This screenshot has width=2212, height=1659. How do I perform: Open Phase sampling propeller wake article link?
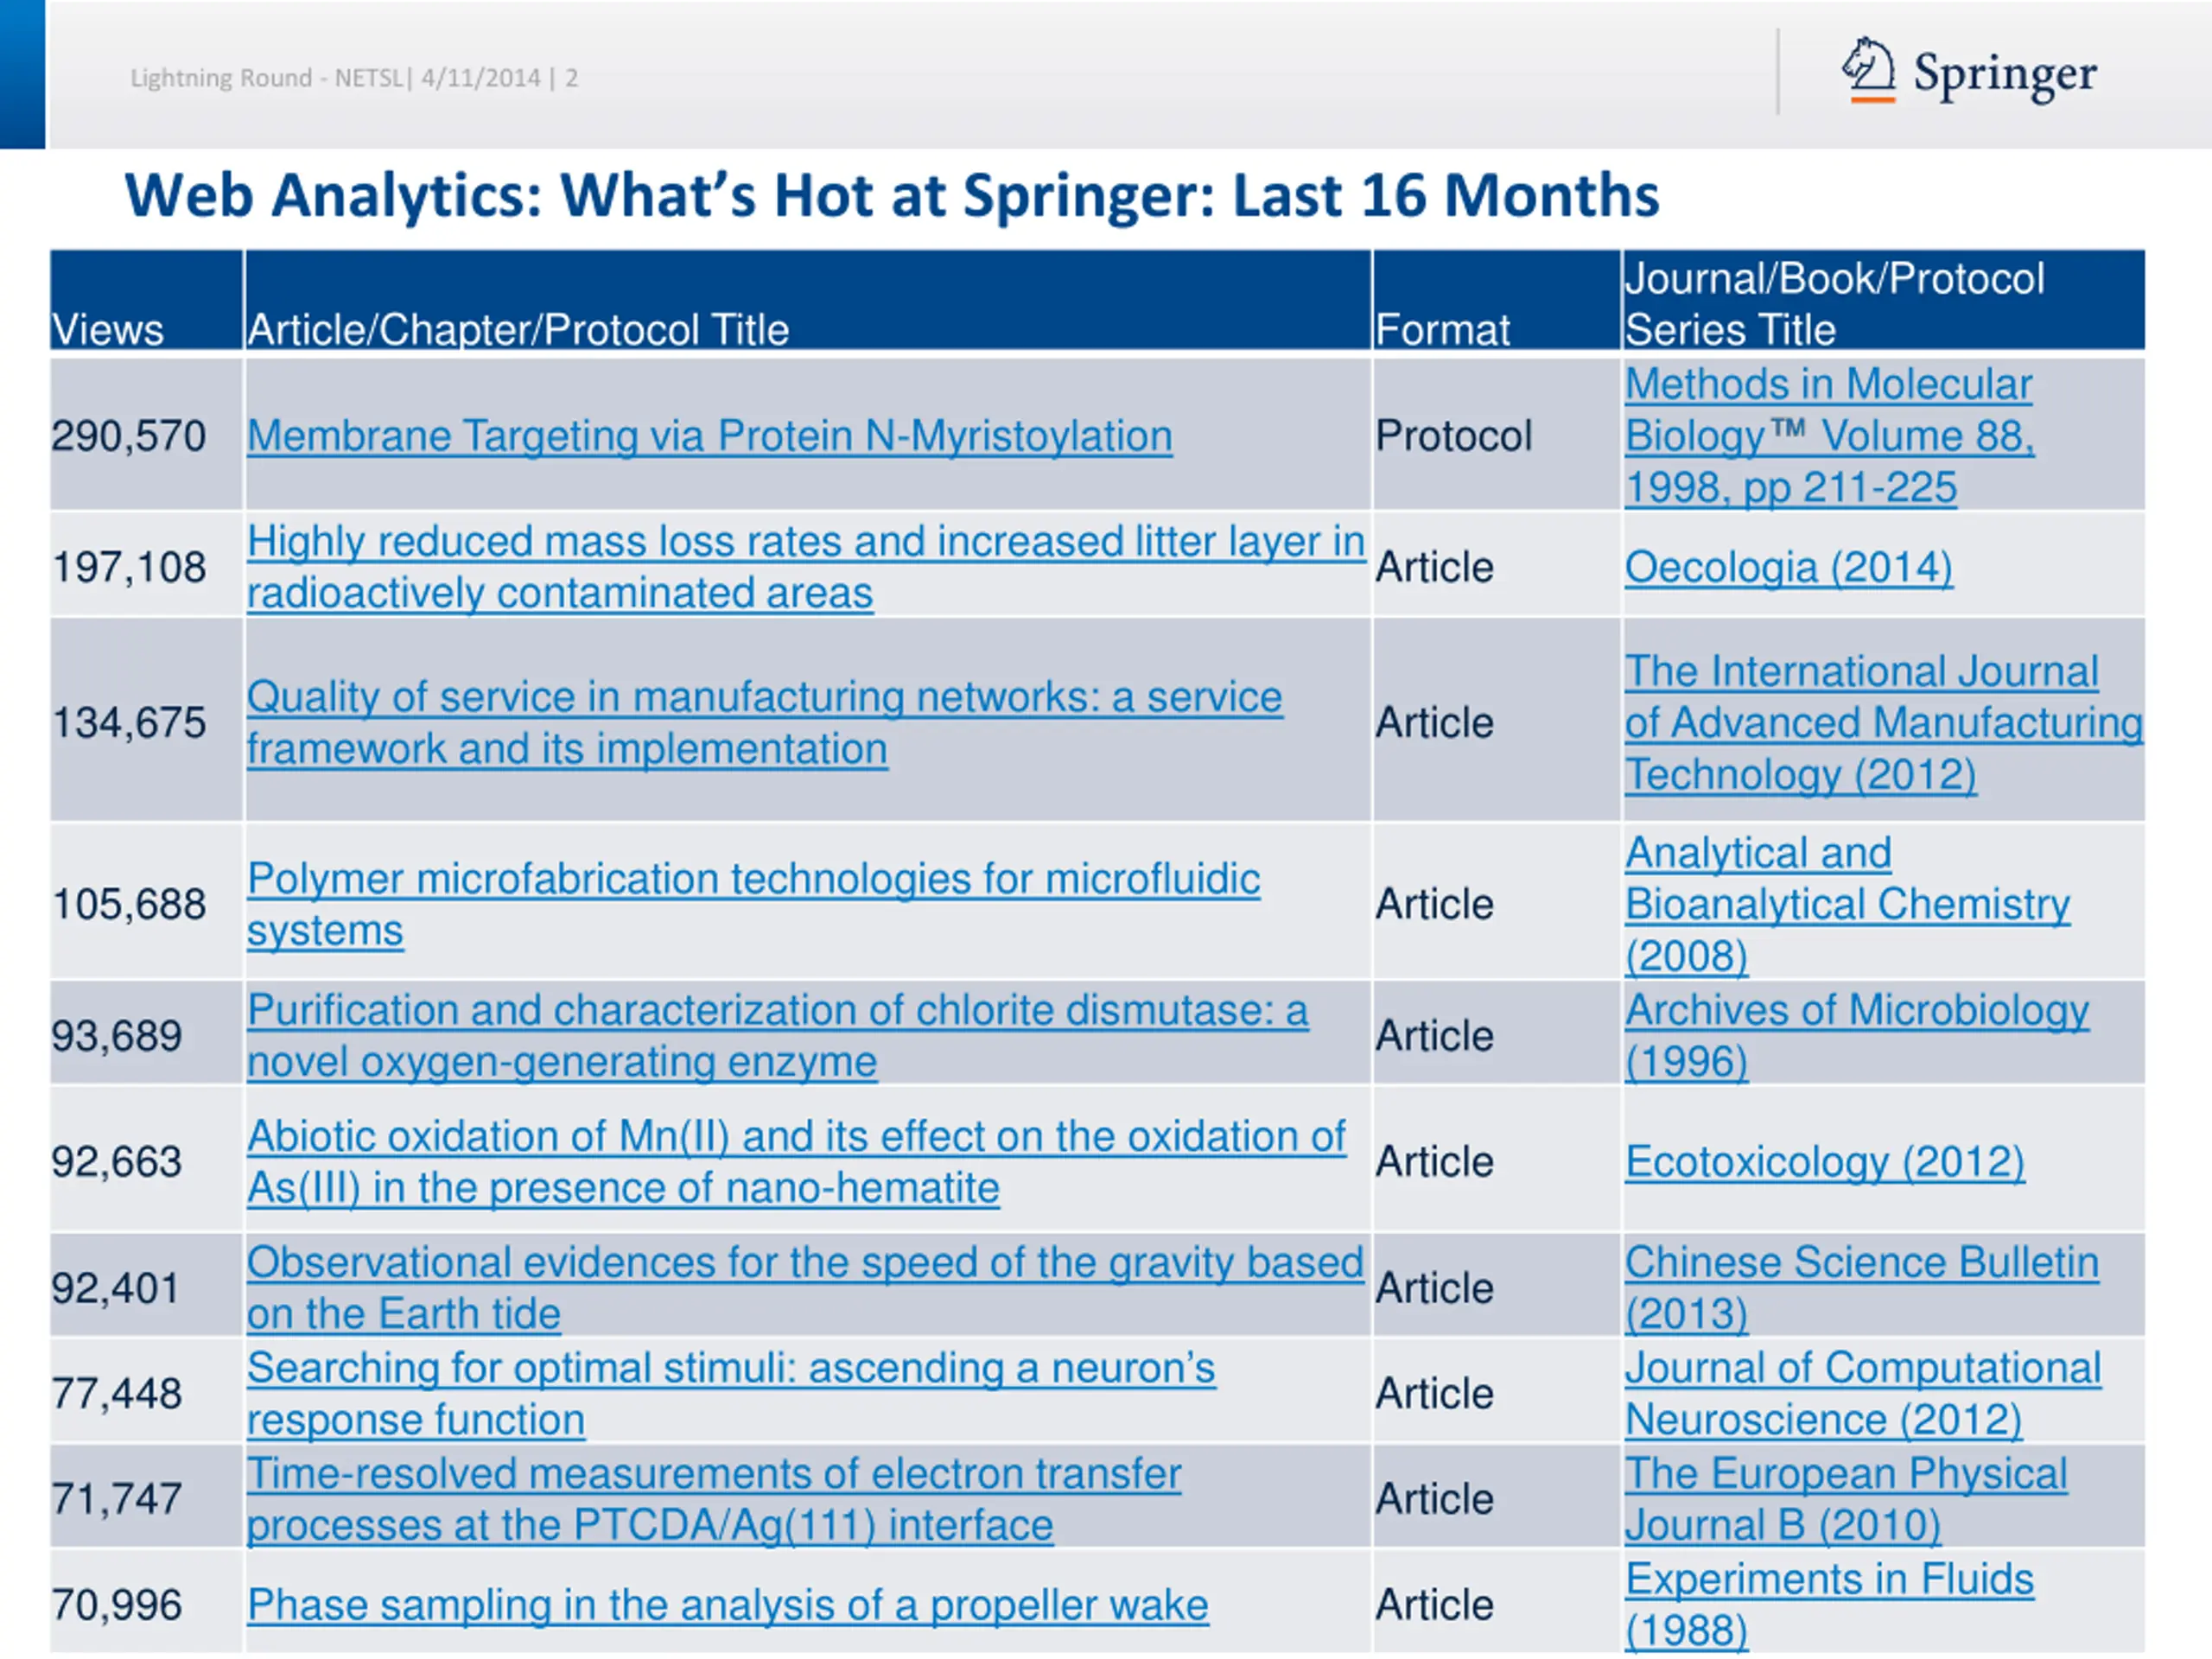[727, 1606]
